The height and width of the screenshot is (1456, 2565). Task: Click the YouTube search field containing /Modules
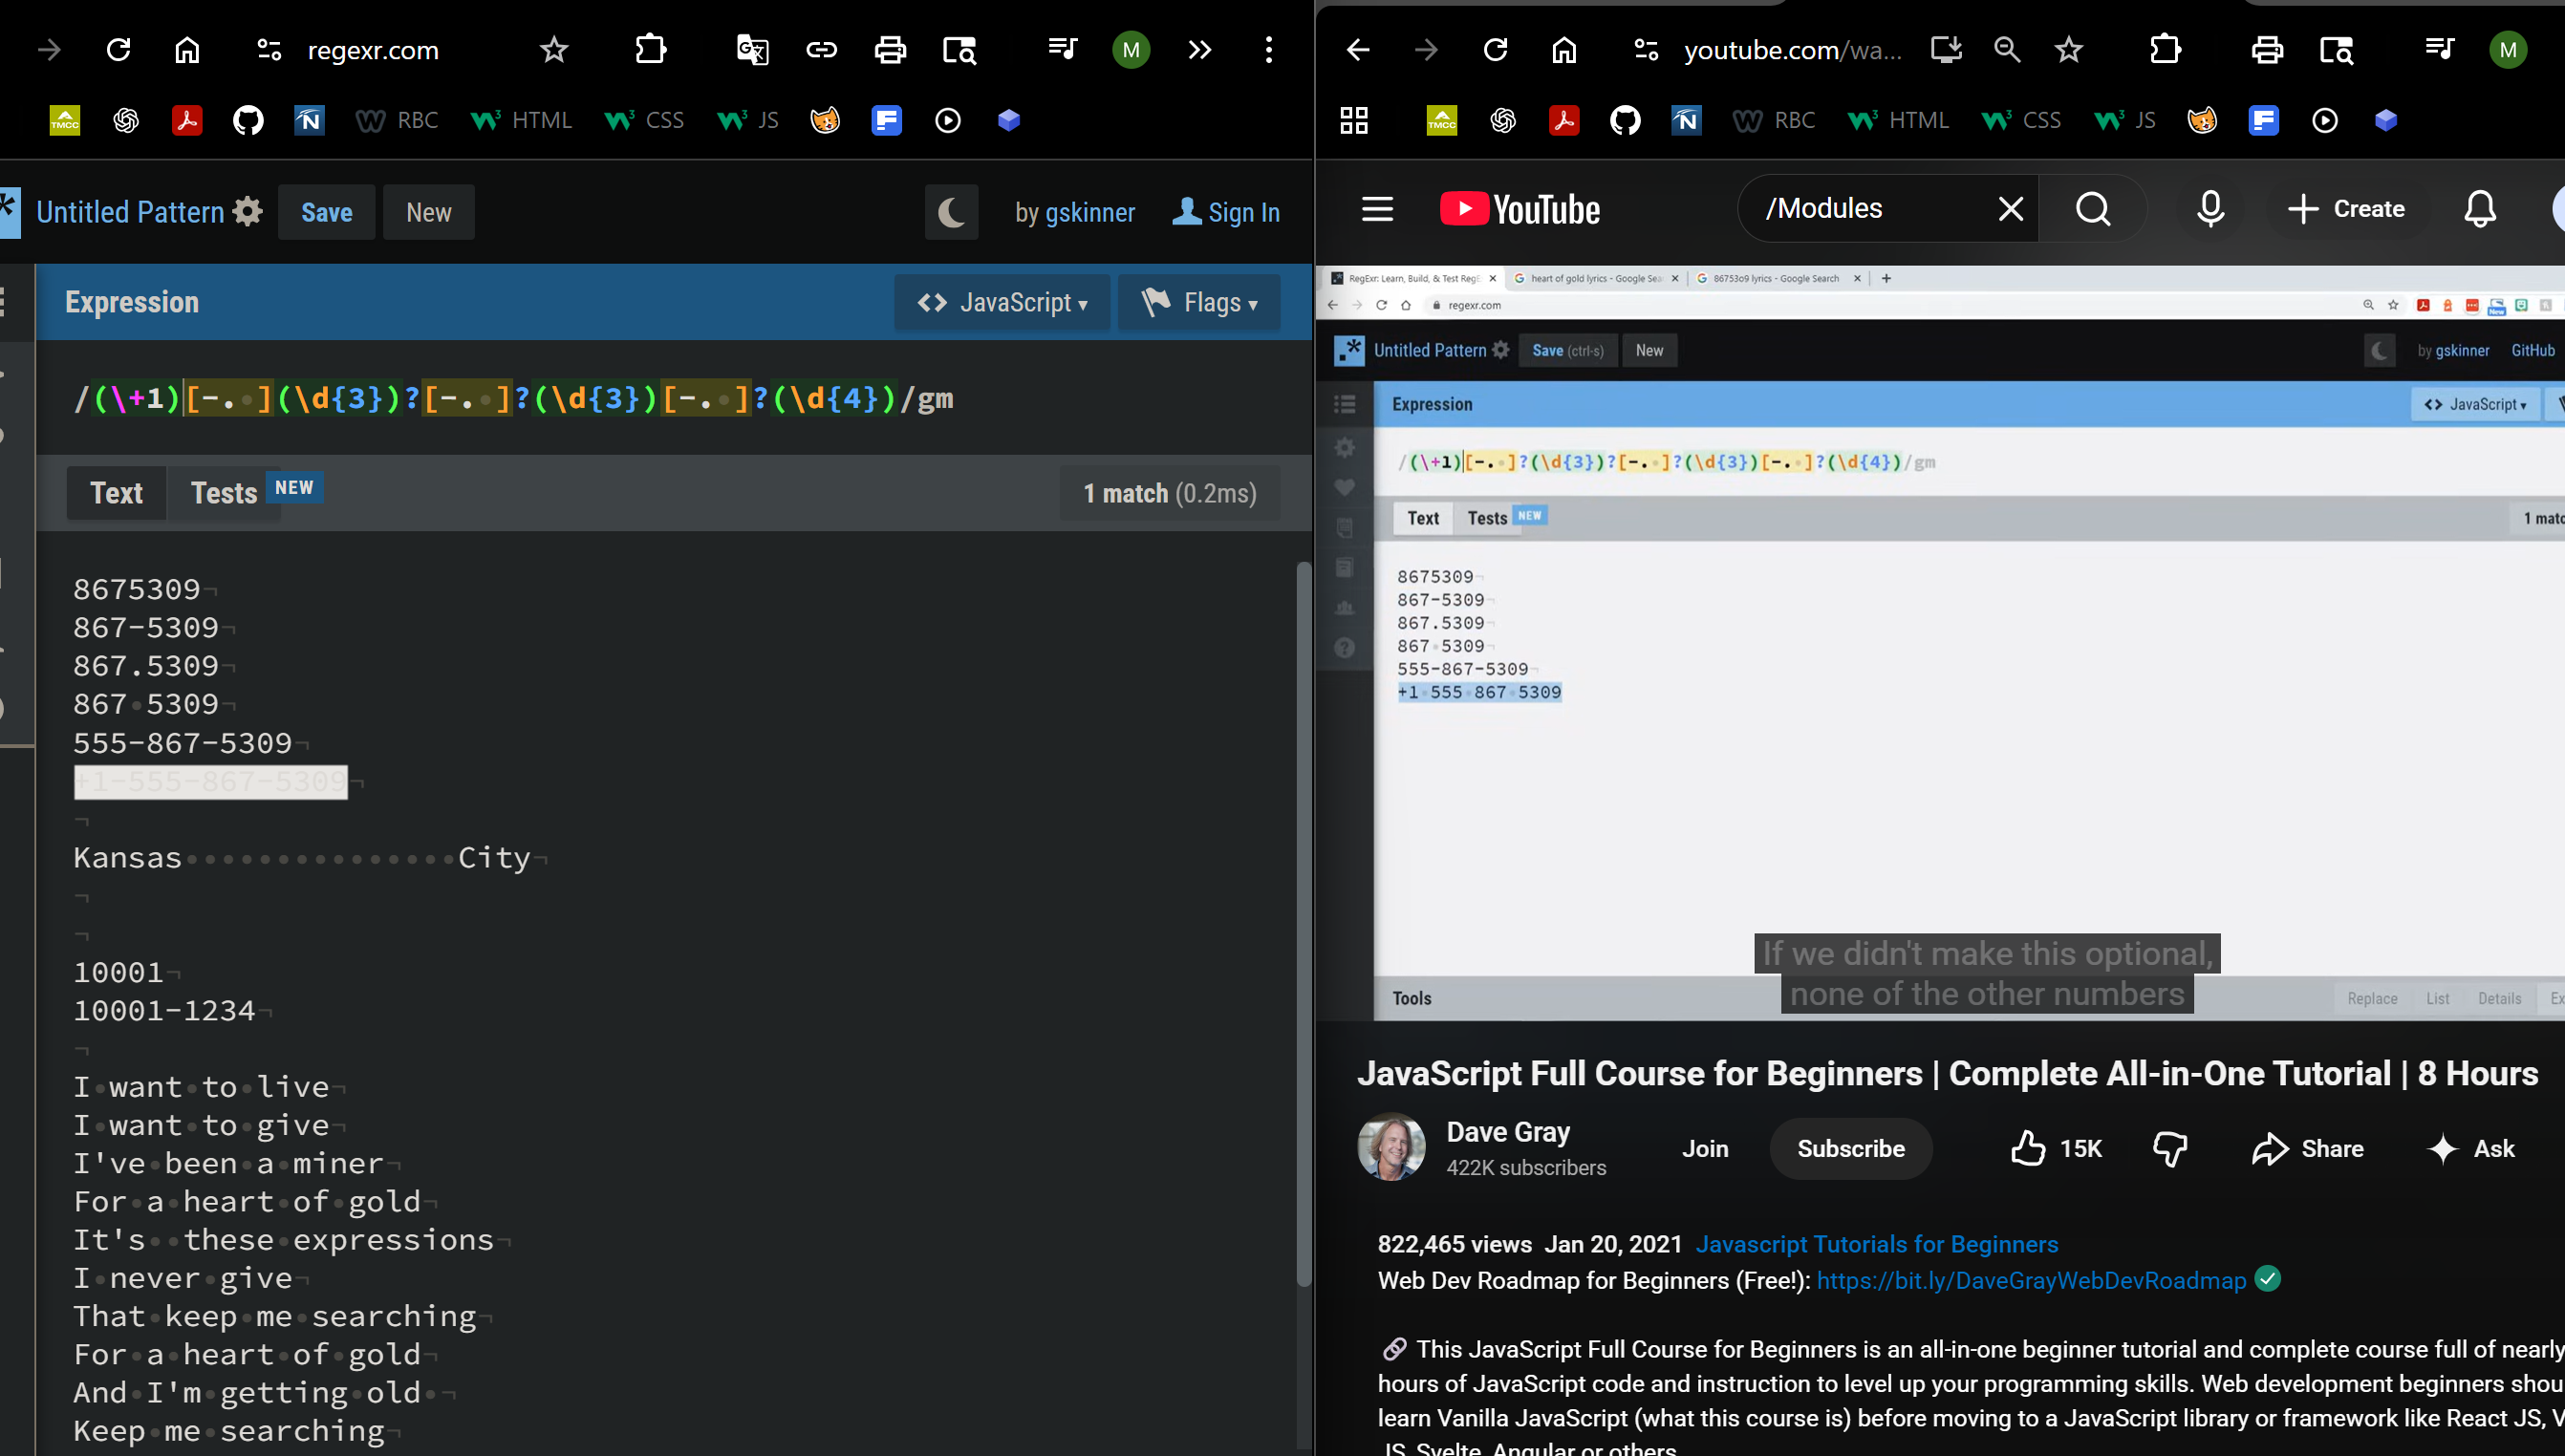pyautogui.click(x=1880, y=208)
